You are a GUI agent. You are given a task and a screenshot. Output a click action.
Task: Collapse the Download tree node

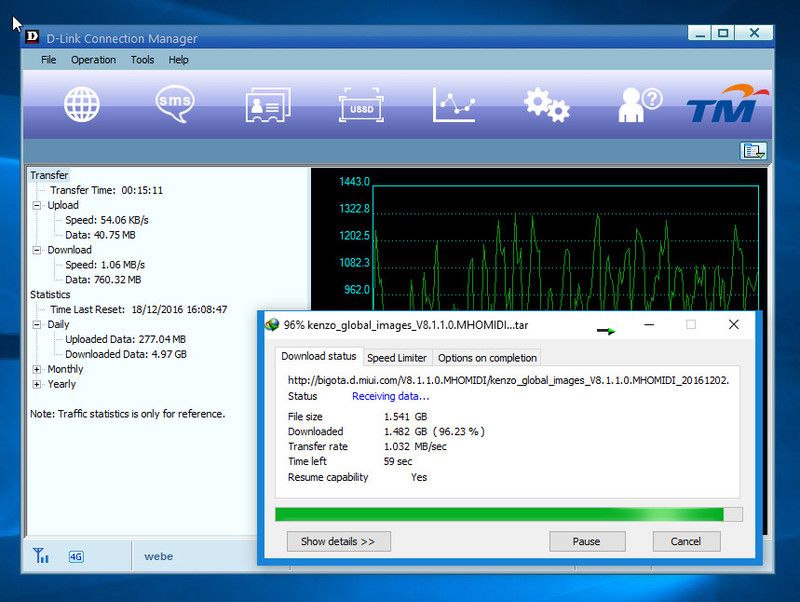pyautogui.click(x=37, y=250)
